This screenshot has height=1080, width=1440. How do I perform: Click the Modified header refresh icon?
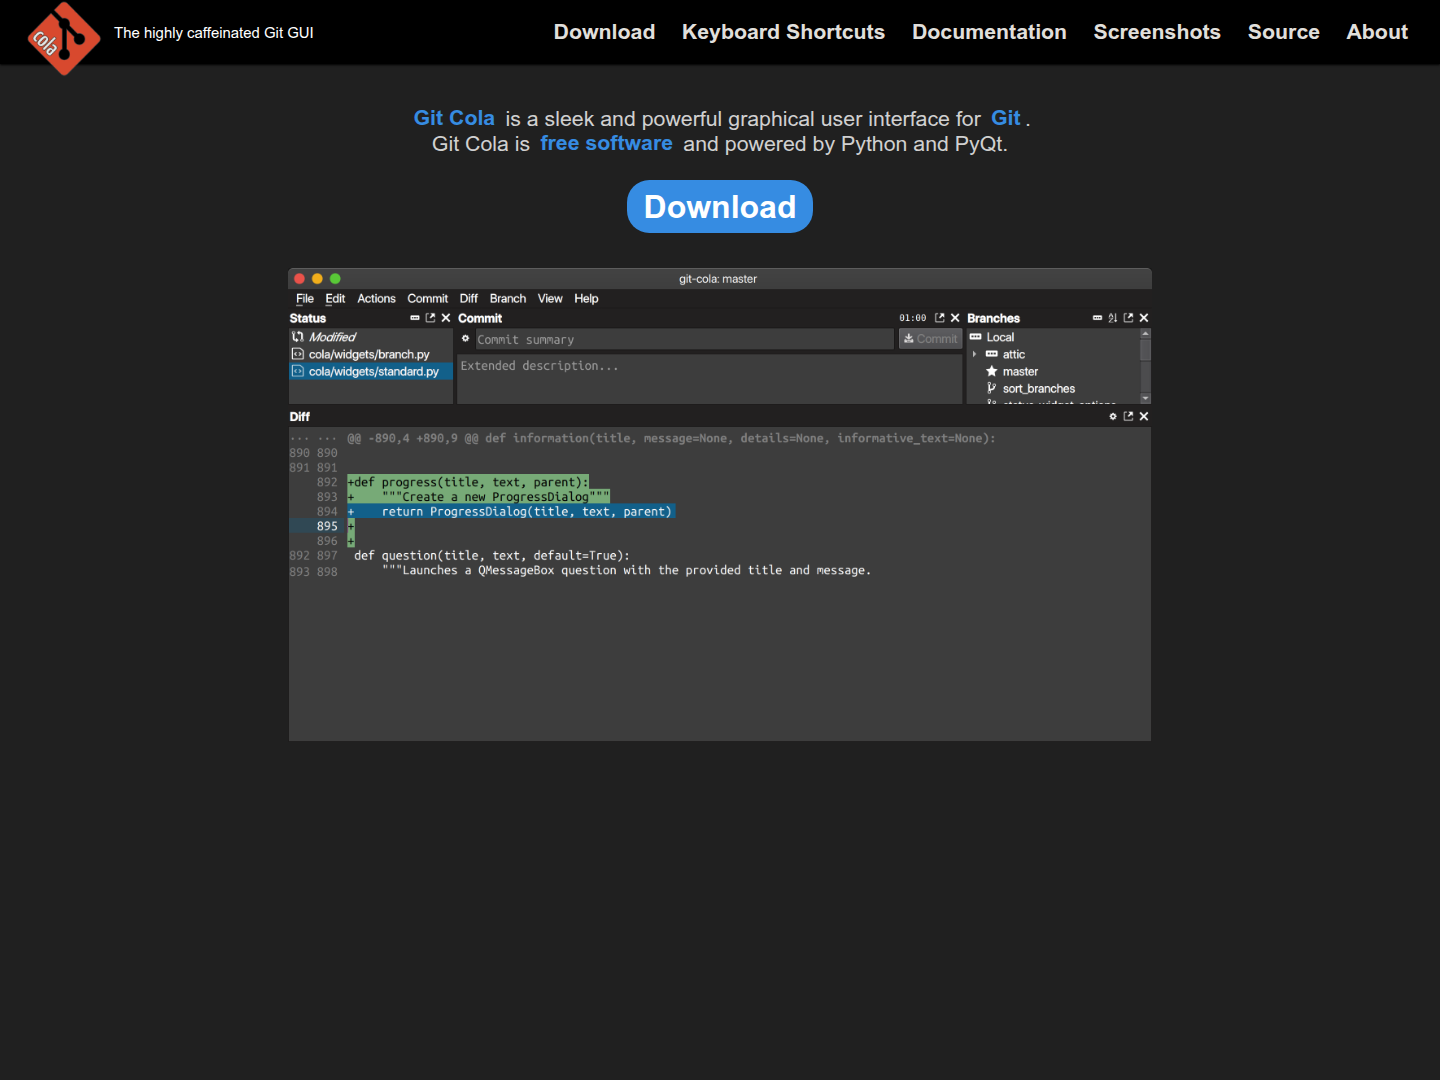click(x=297, y=337)
